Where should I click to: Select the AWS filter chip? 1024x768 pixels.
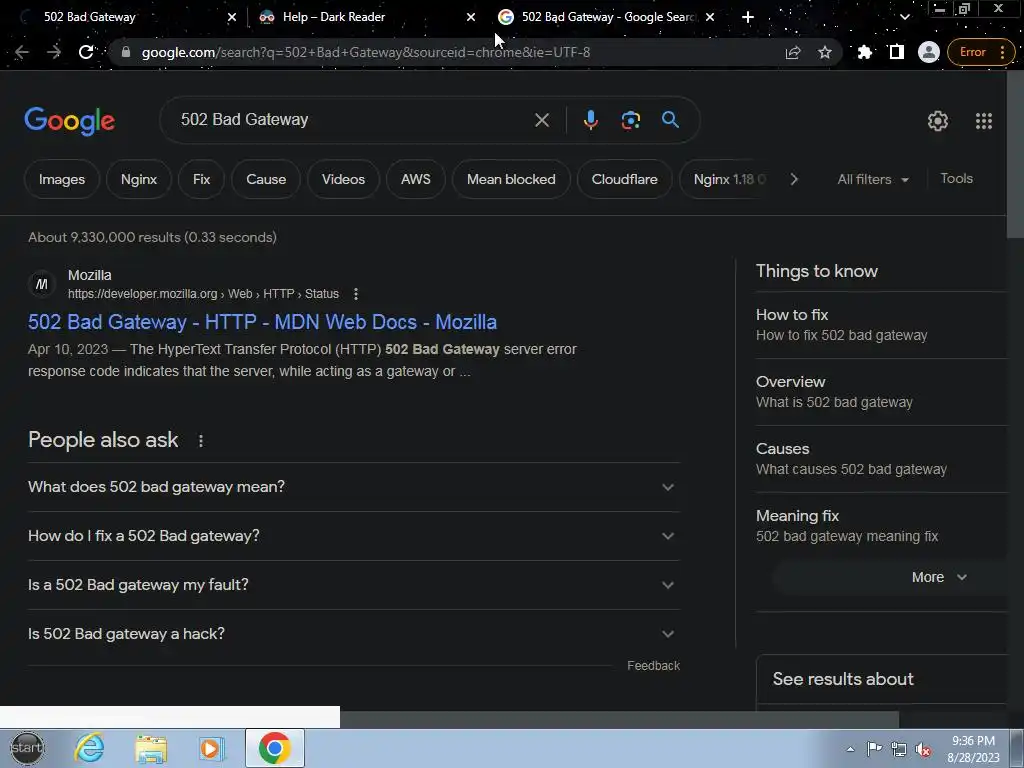tap(416, 180)
